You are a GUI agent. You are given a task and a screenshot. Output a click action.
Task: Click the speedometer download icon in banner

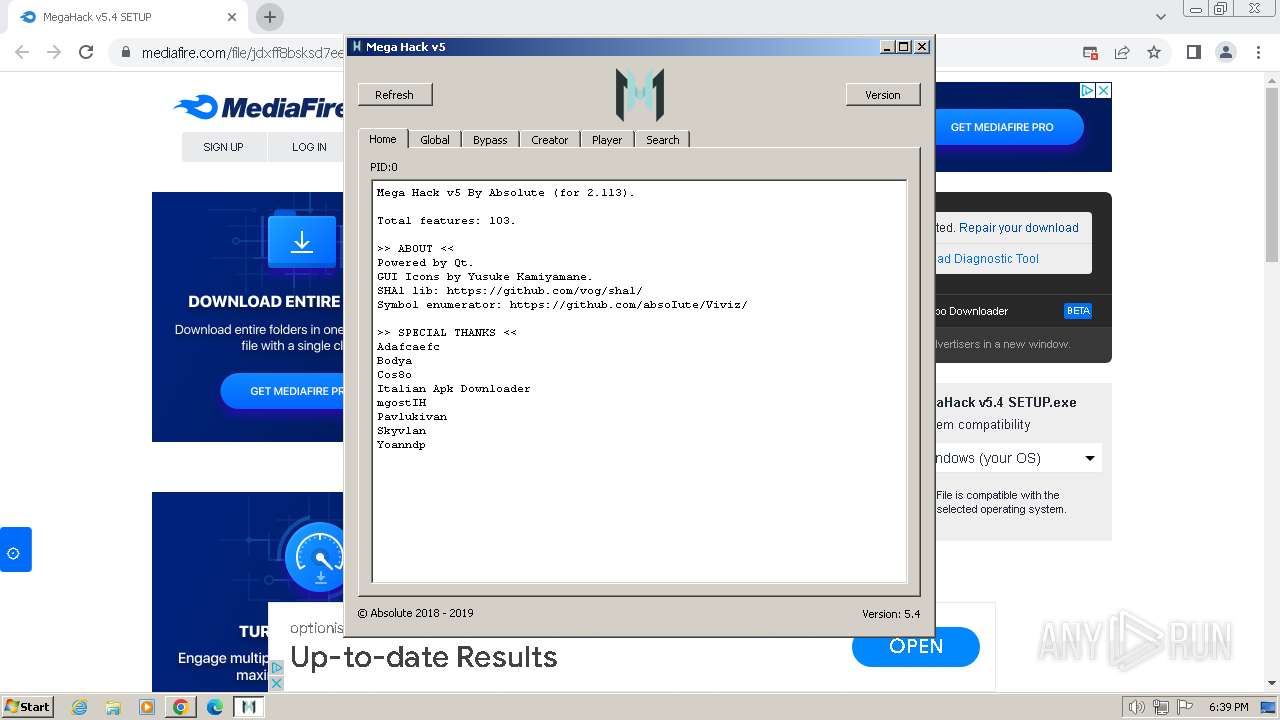[x=316, y=558]
